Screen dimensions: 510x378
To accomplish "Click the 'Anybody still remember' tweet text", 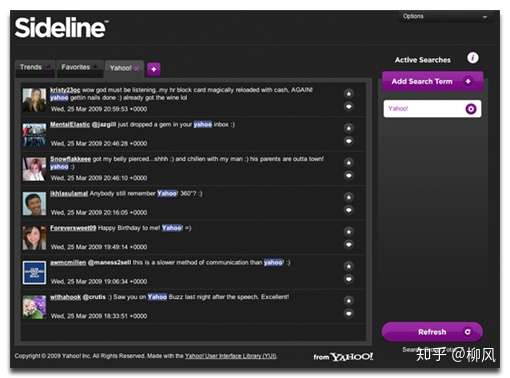I will (123, 194).
